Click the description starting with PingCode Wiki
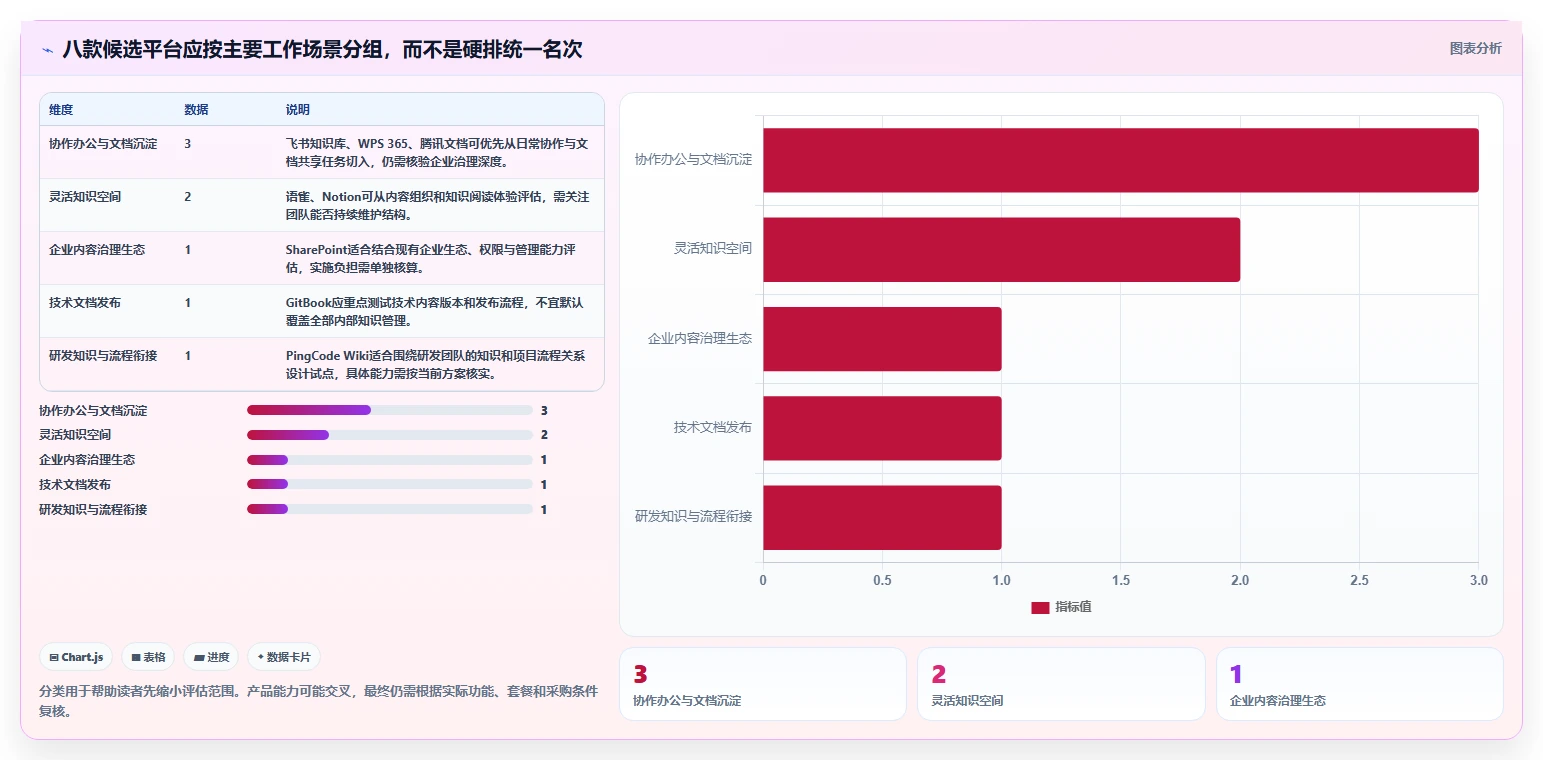1543x760 pixels. [x=436, y=364]
